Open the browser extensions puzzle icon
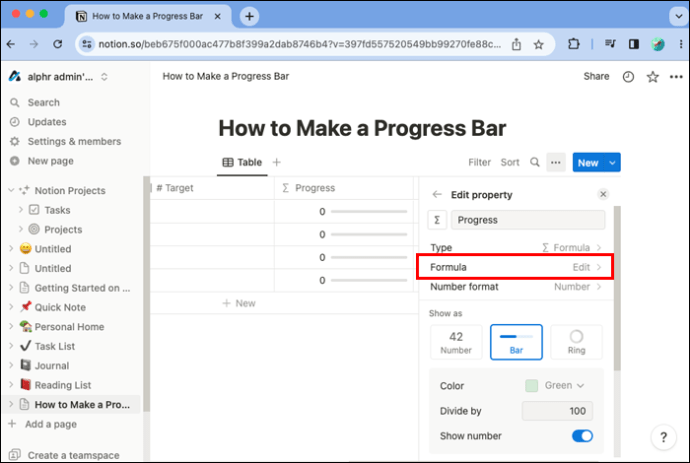Viewport: 690px width, 463px height. [573, 44]
